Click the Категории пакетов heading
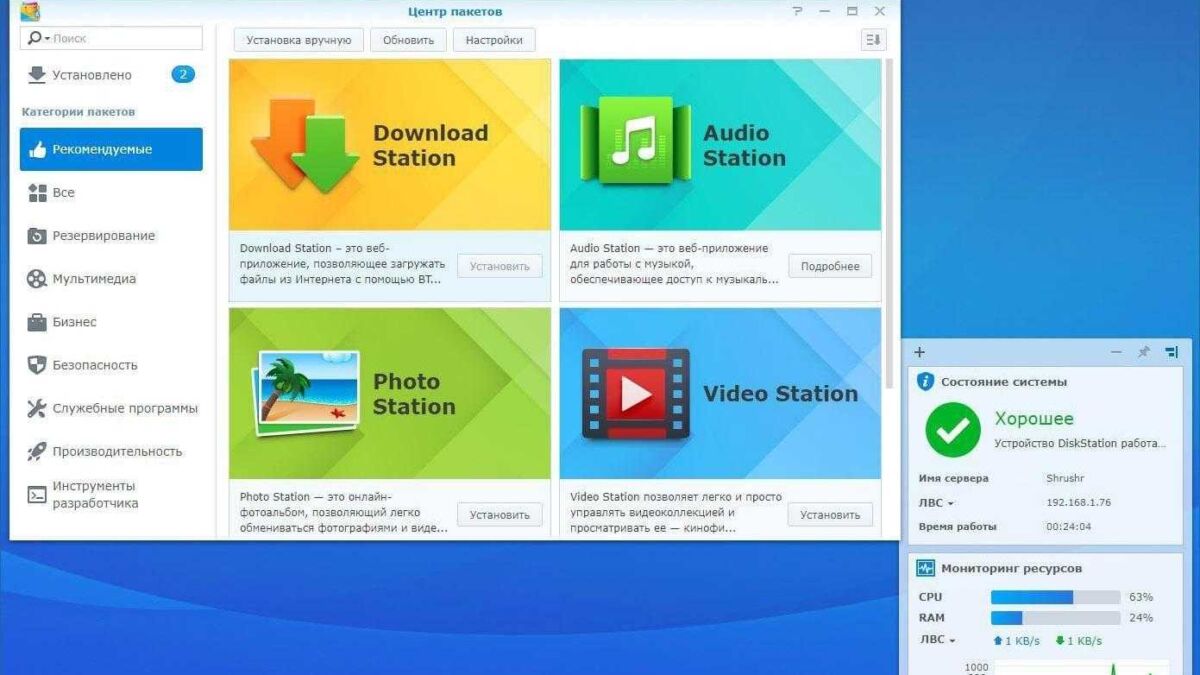 pos(78,112)
